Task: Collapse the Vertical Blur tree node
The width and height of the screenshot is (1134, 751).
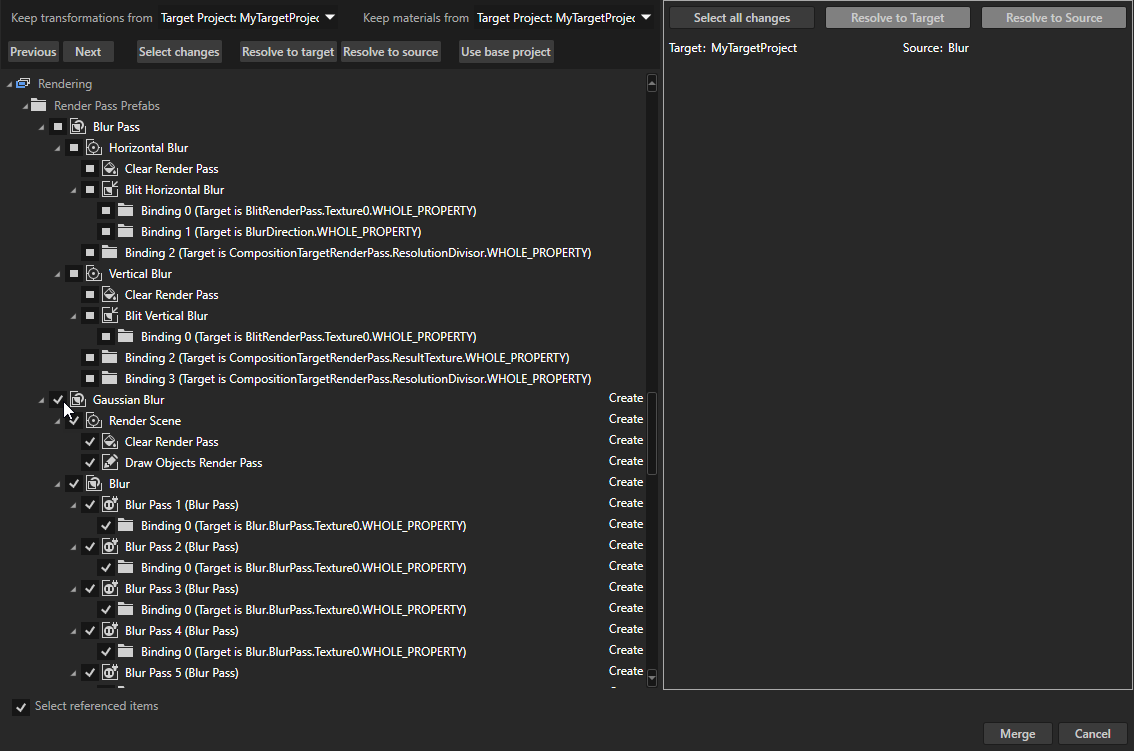Action: [58, 273]
